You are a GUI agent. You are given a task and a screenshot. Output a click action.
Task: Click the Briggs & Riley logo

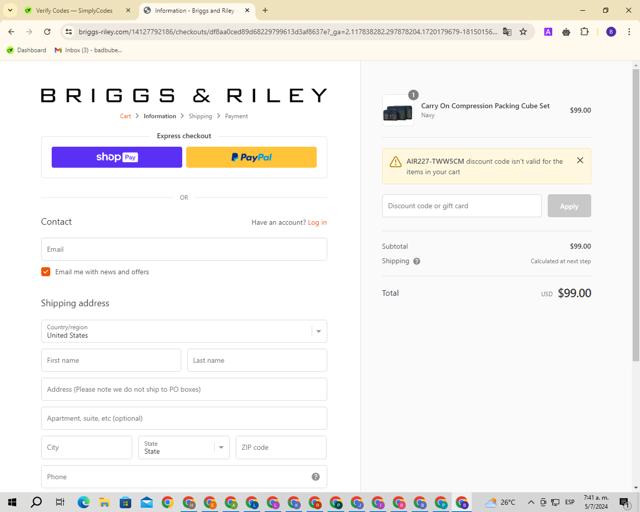184,96
